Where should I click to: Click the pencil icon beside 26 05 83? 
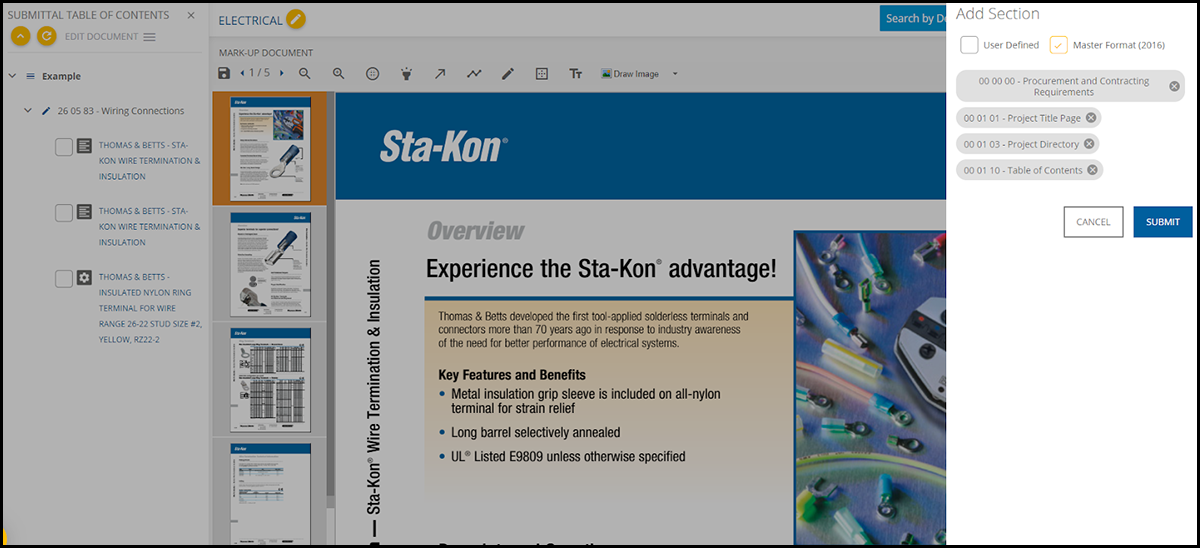coord(46,111)
